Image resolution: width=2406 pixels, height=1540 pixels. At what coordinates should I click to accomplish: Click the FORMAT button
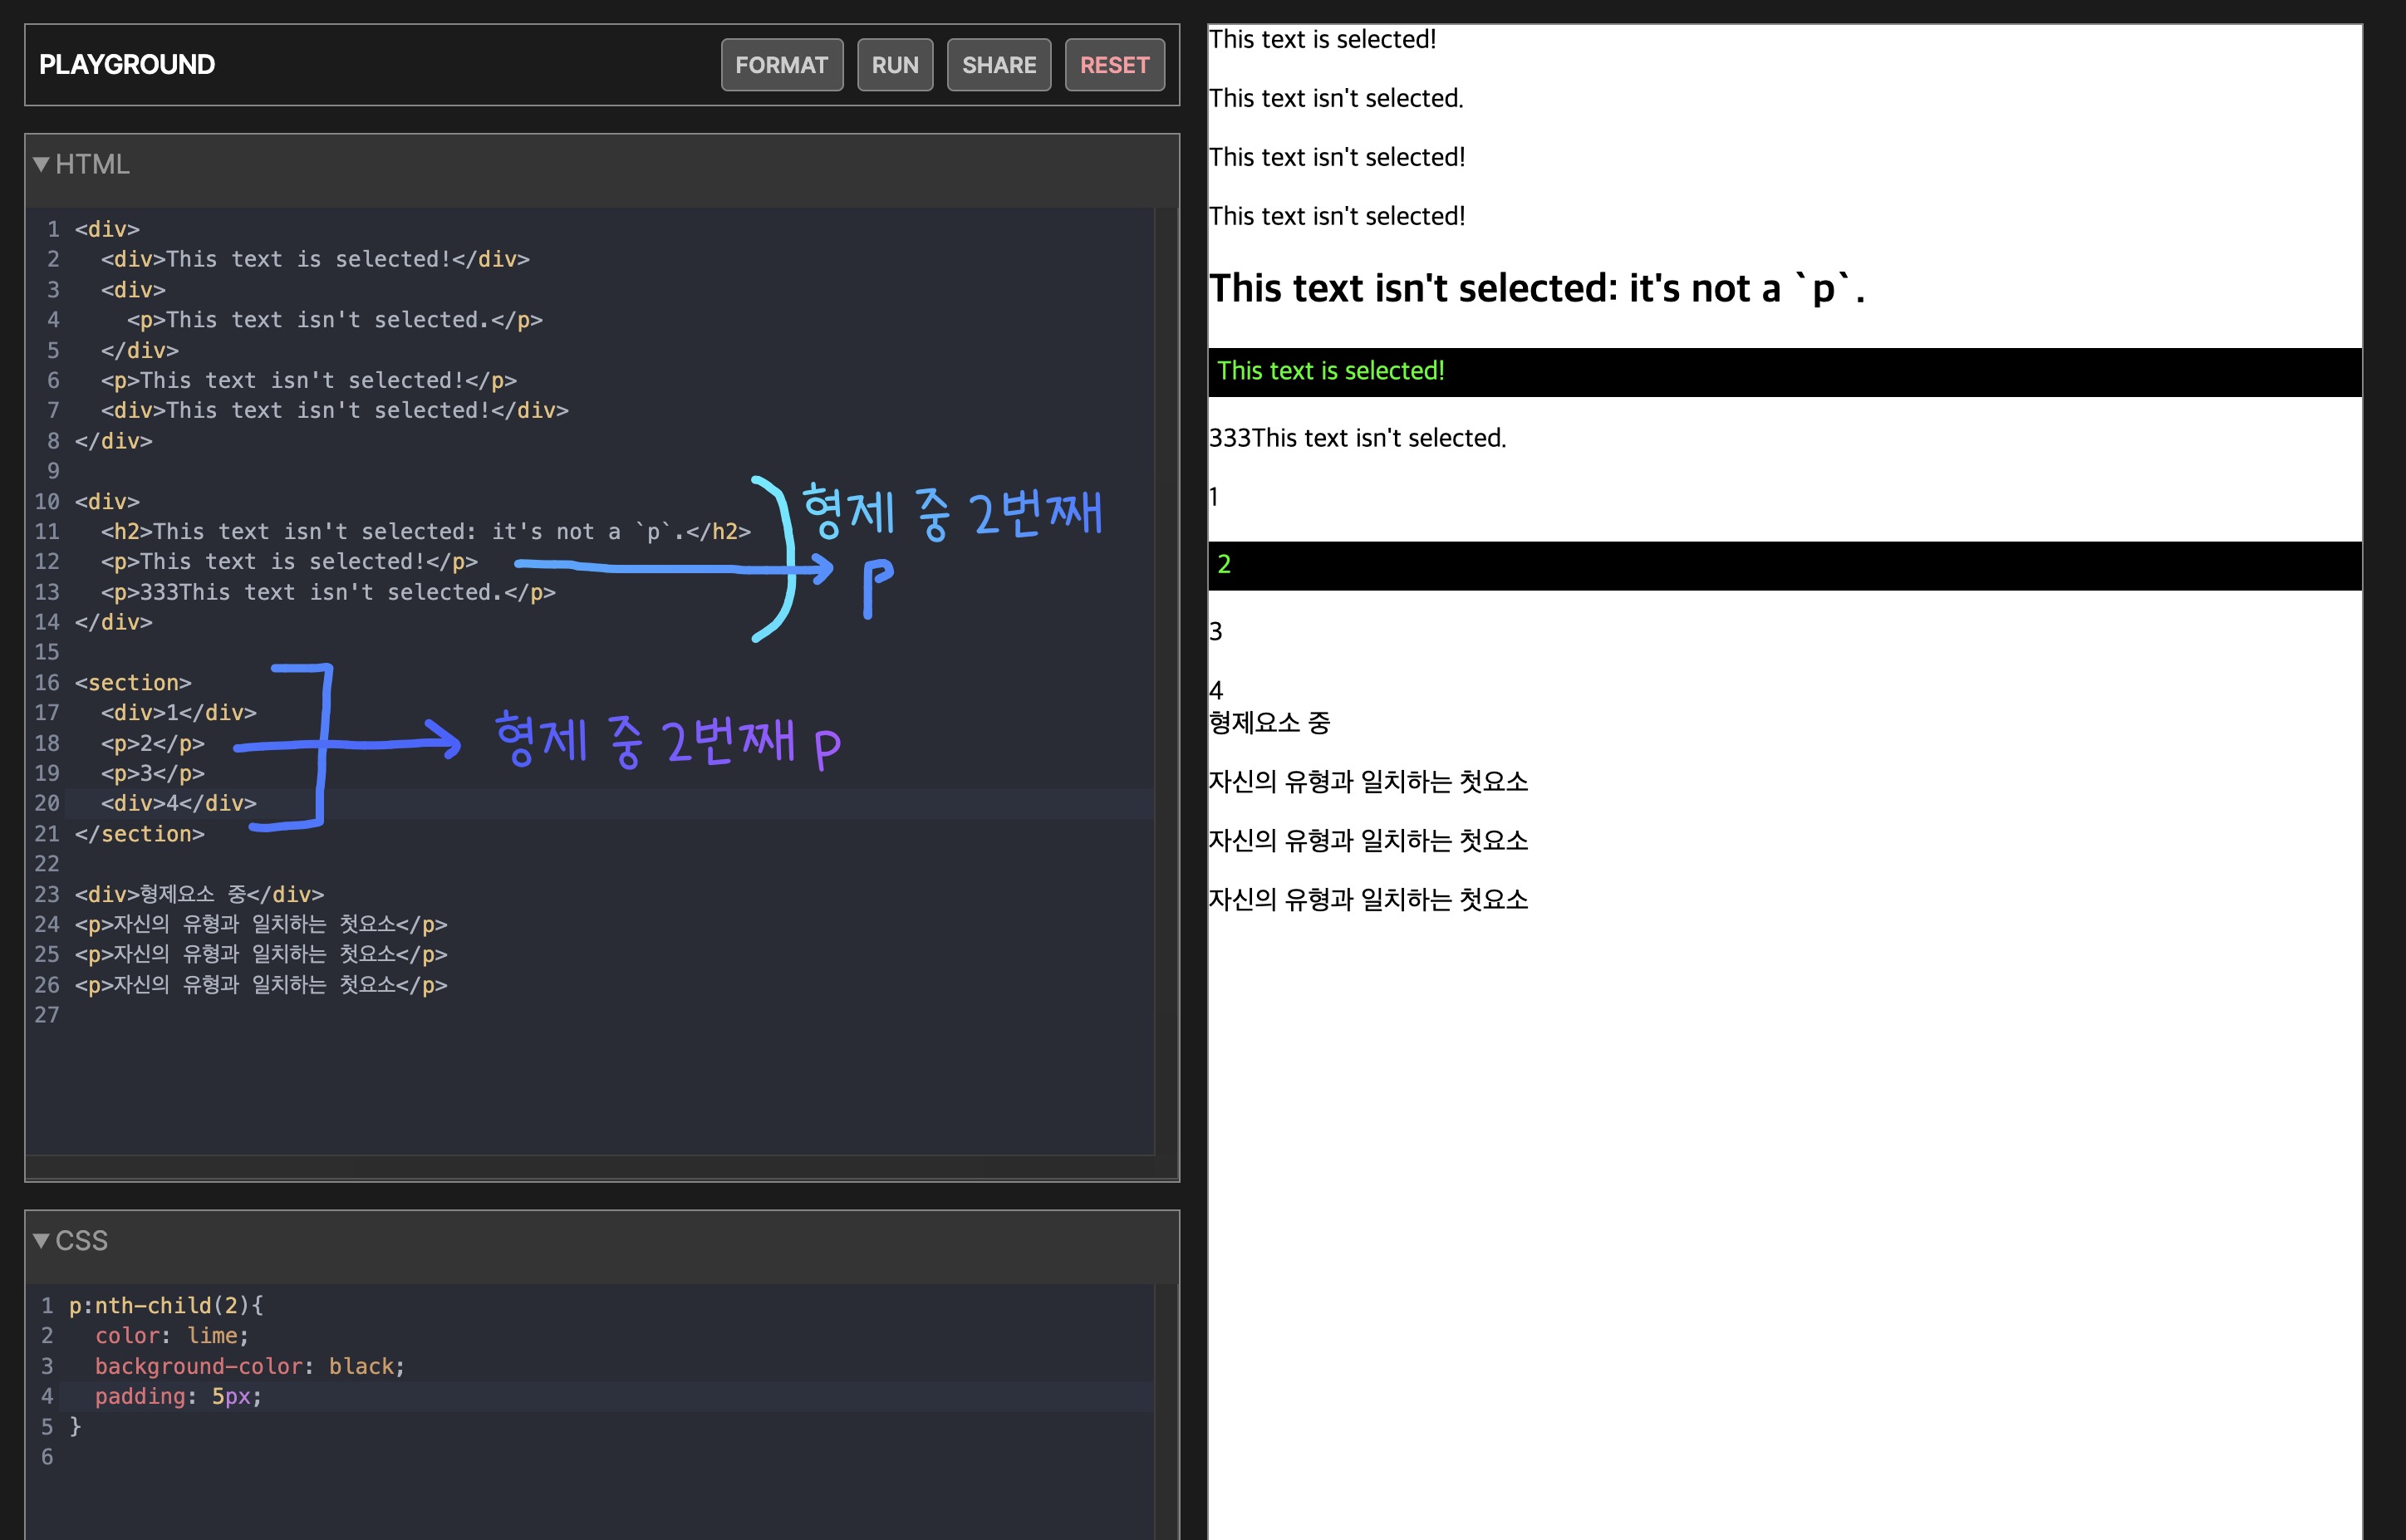tap(781, 65)
